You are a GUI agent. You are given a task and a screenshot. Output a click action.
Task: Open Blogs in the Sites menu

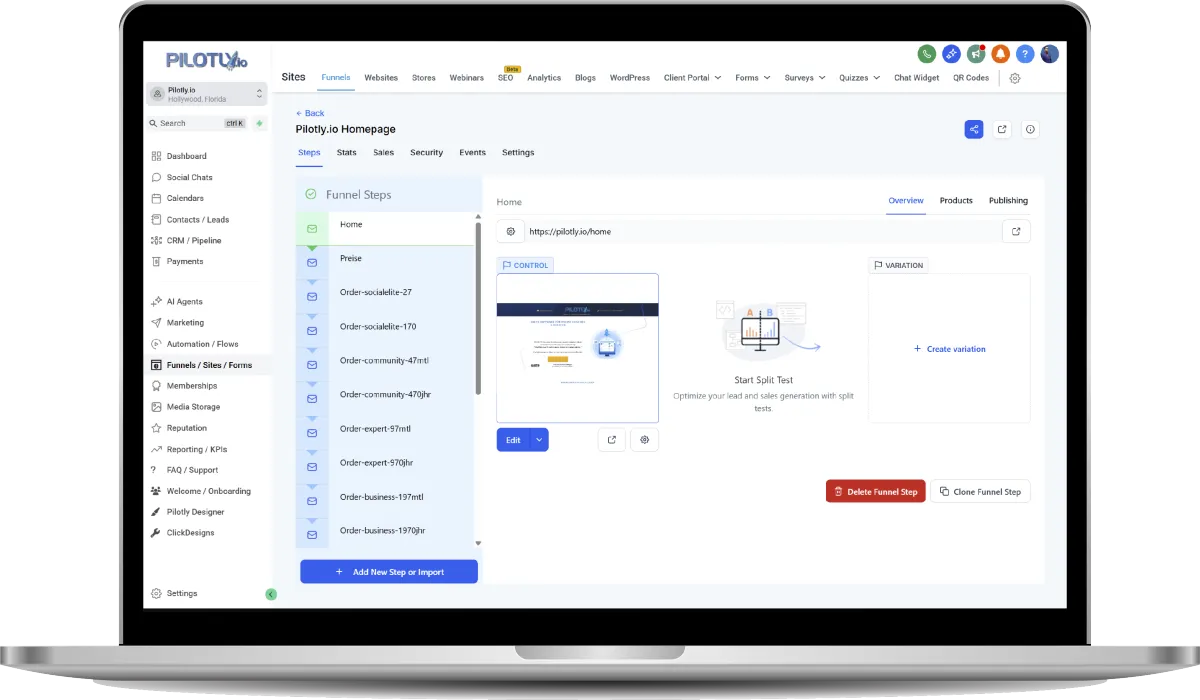point(585,78)
